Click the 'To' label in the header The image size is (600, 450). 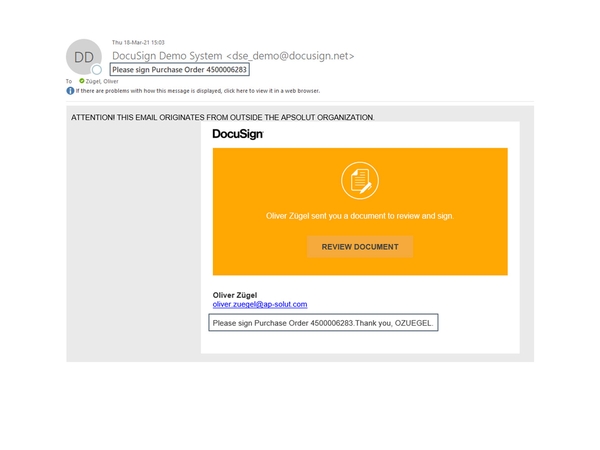point(69,81)
